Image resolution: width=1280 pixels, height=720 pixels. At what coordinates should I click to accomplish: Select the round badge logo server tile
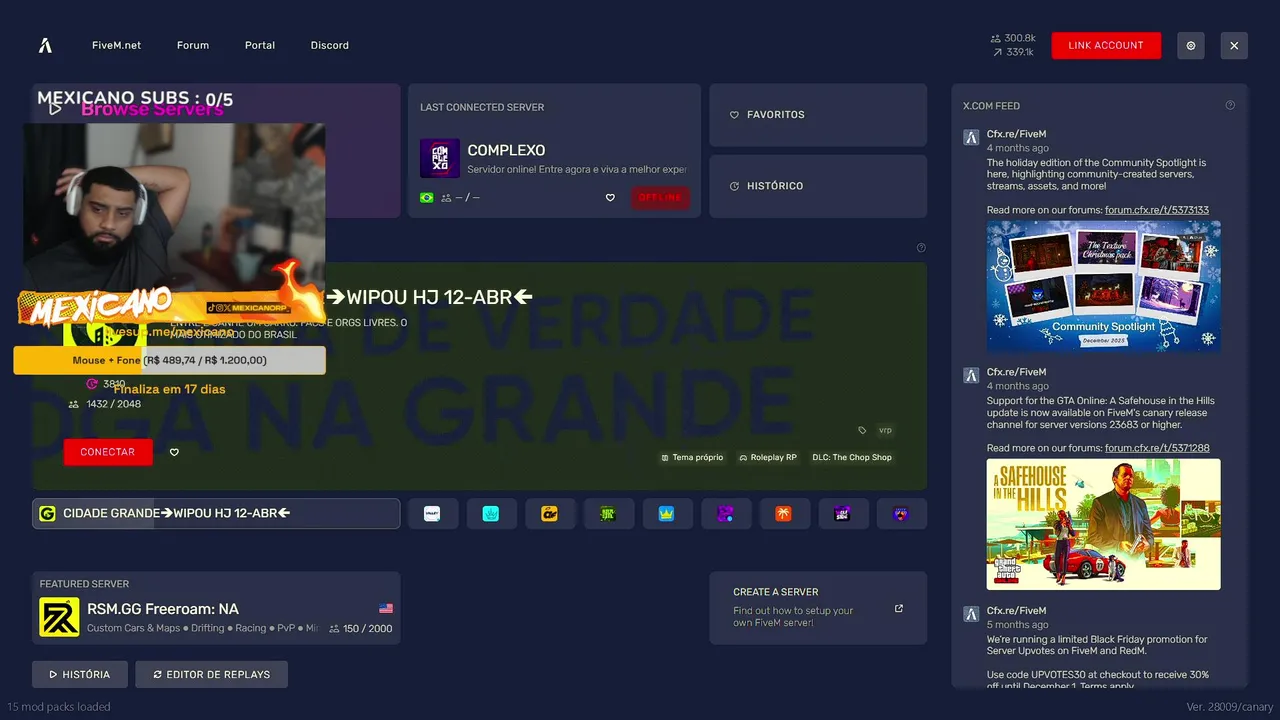pos(901,513)
